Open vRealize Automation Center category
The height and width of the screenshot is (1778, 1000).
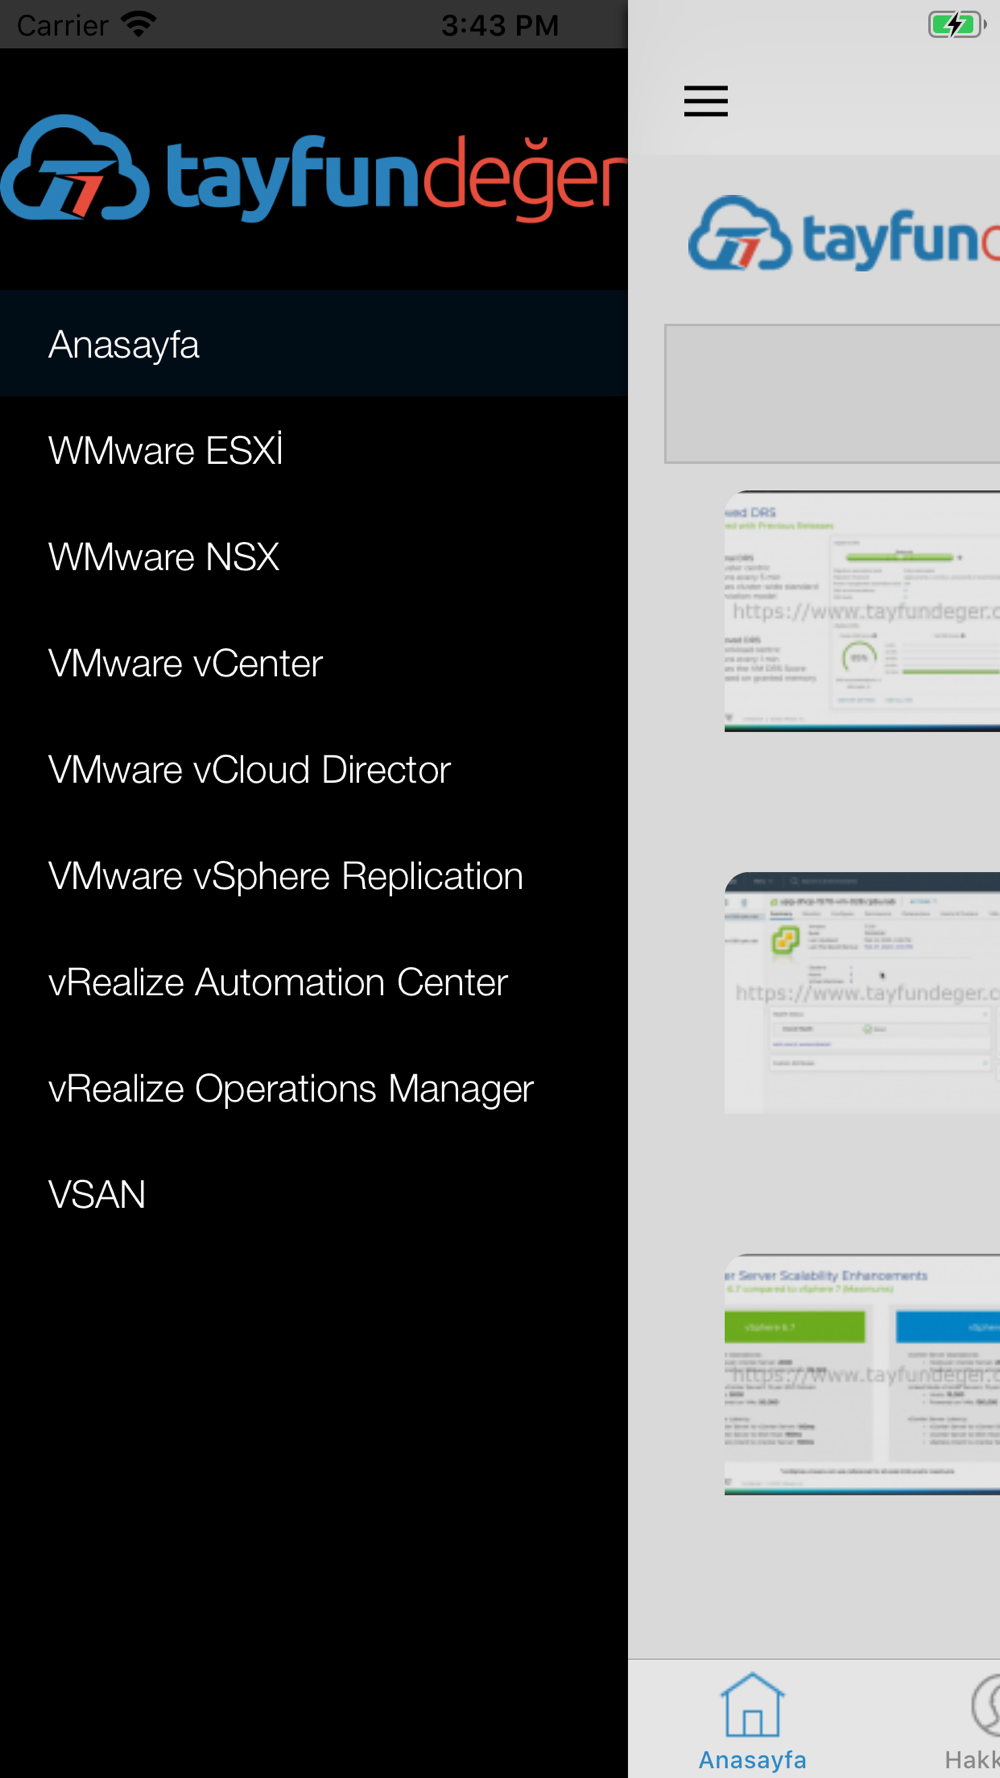314,982
